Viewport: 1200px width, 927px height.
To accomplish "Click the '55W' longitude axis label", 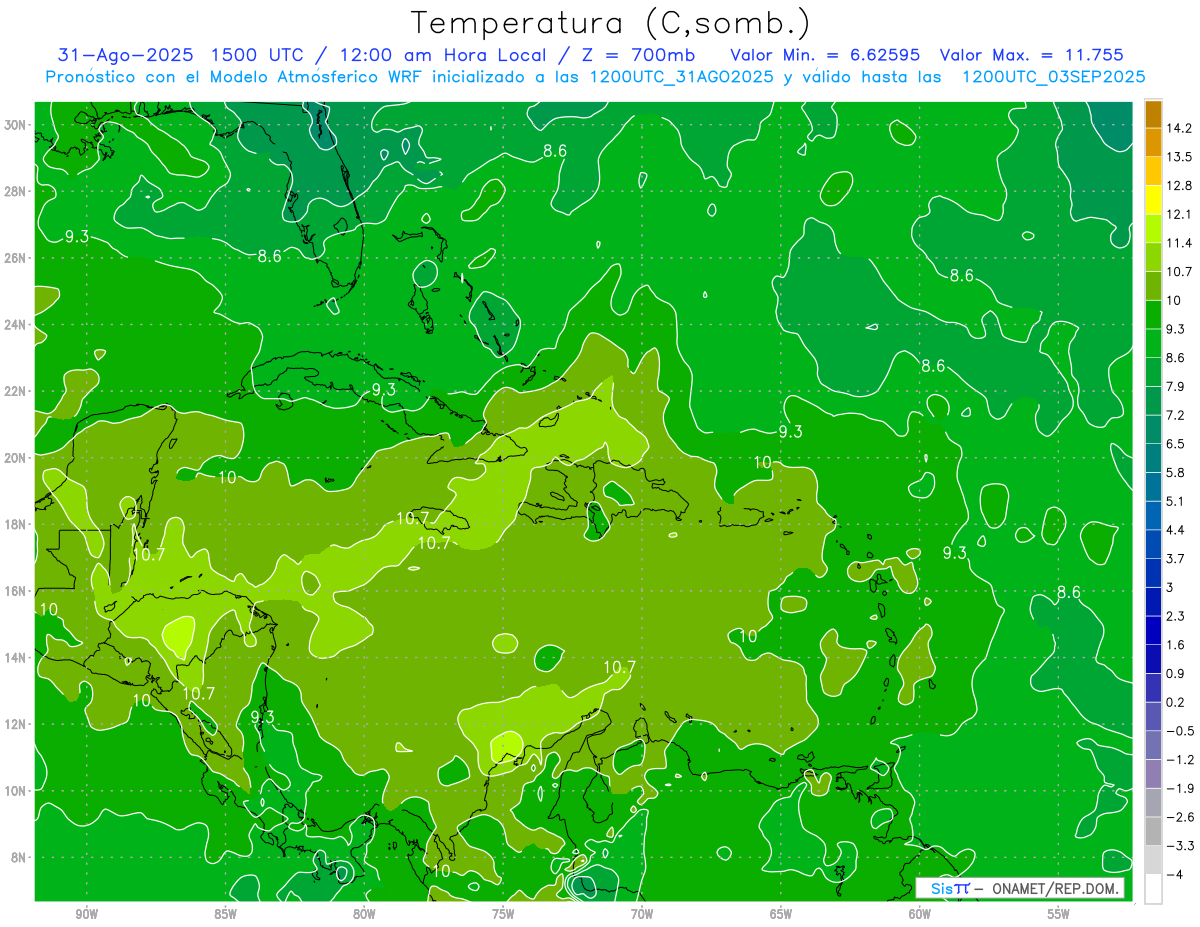I will pos(1058,914).
